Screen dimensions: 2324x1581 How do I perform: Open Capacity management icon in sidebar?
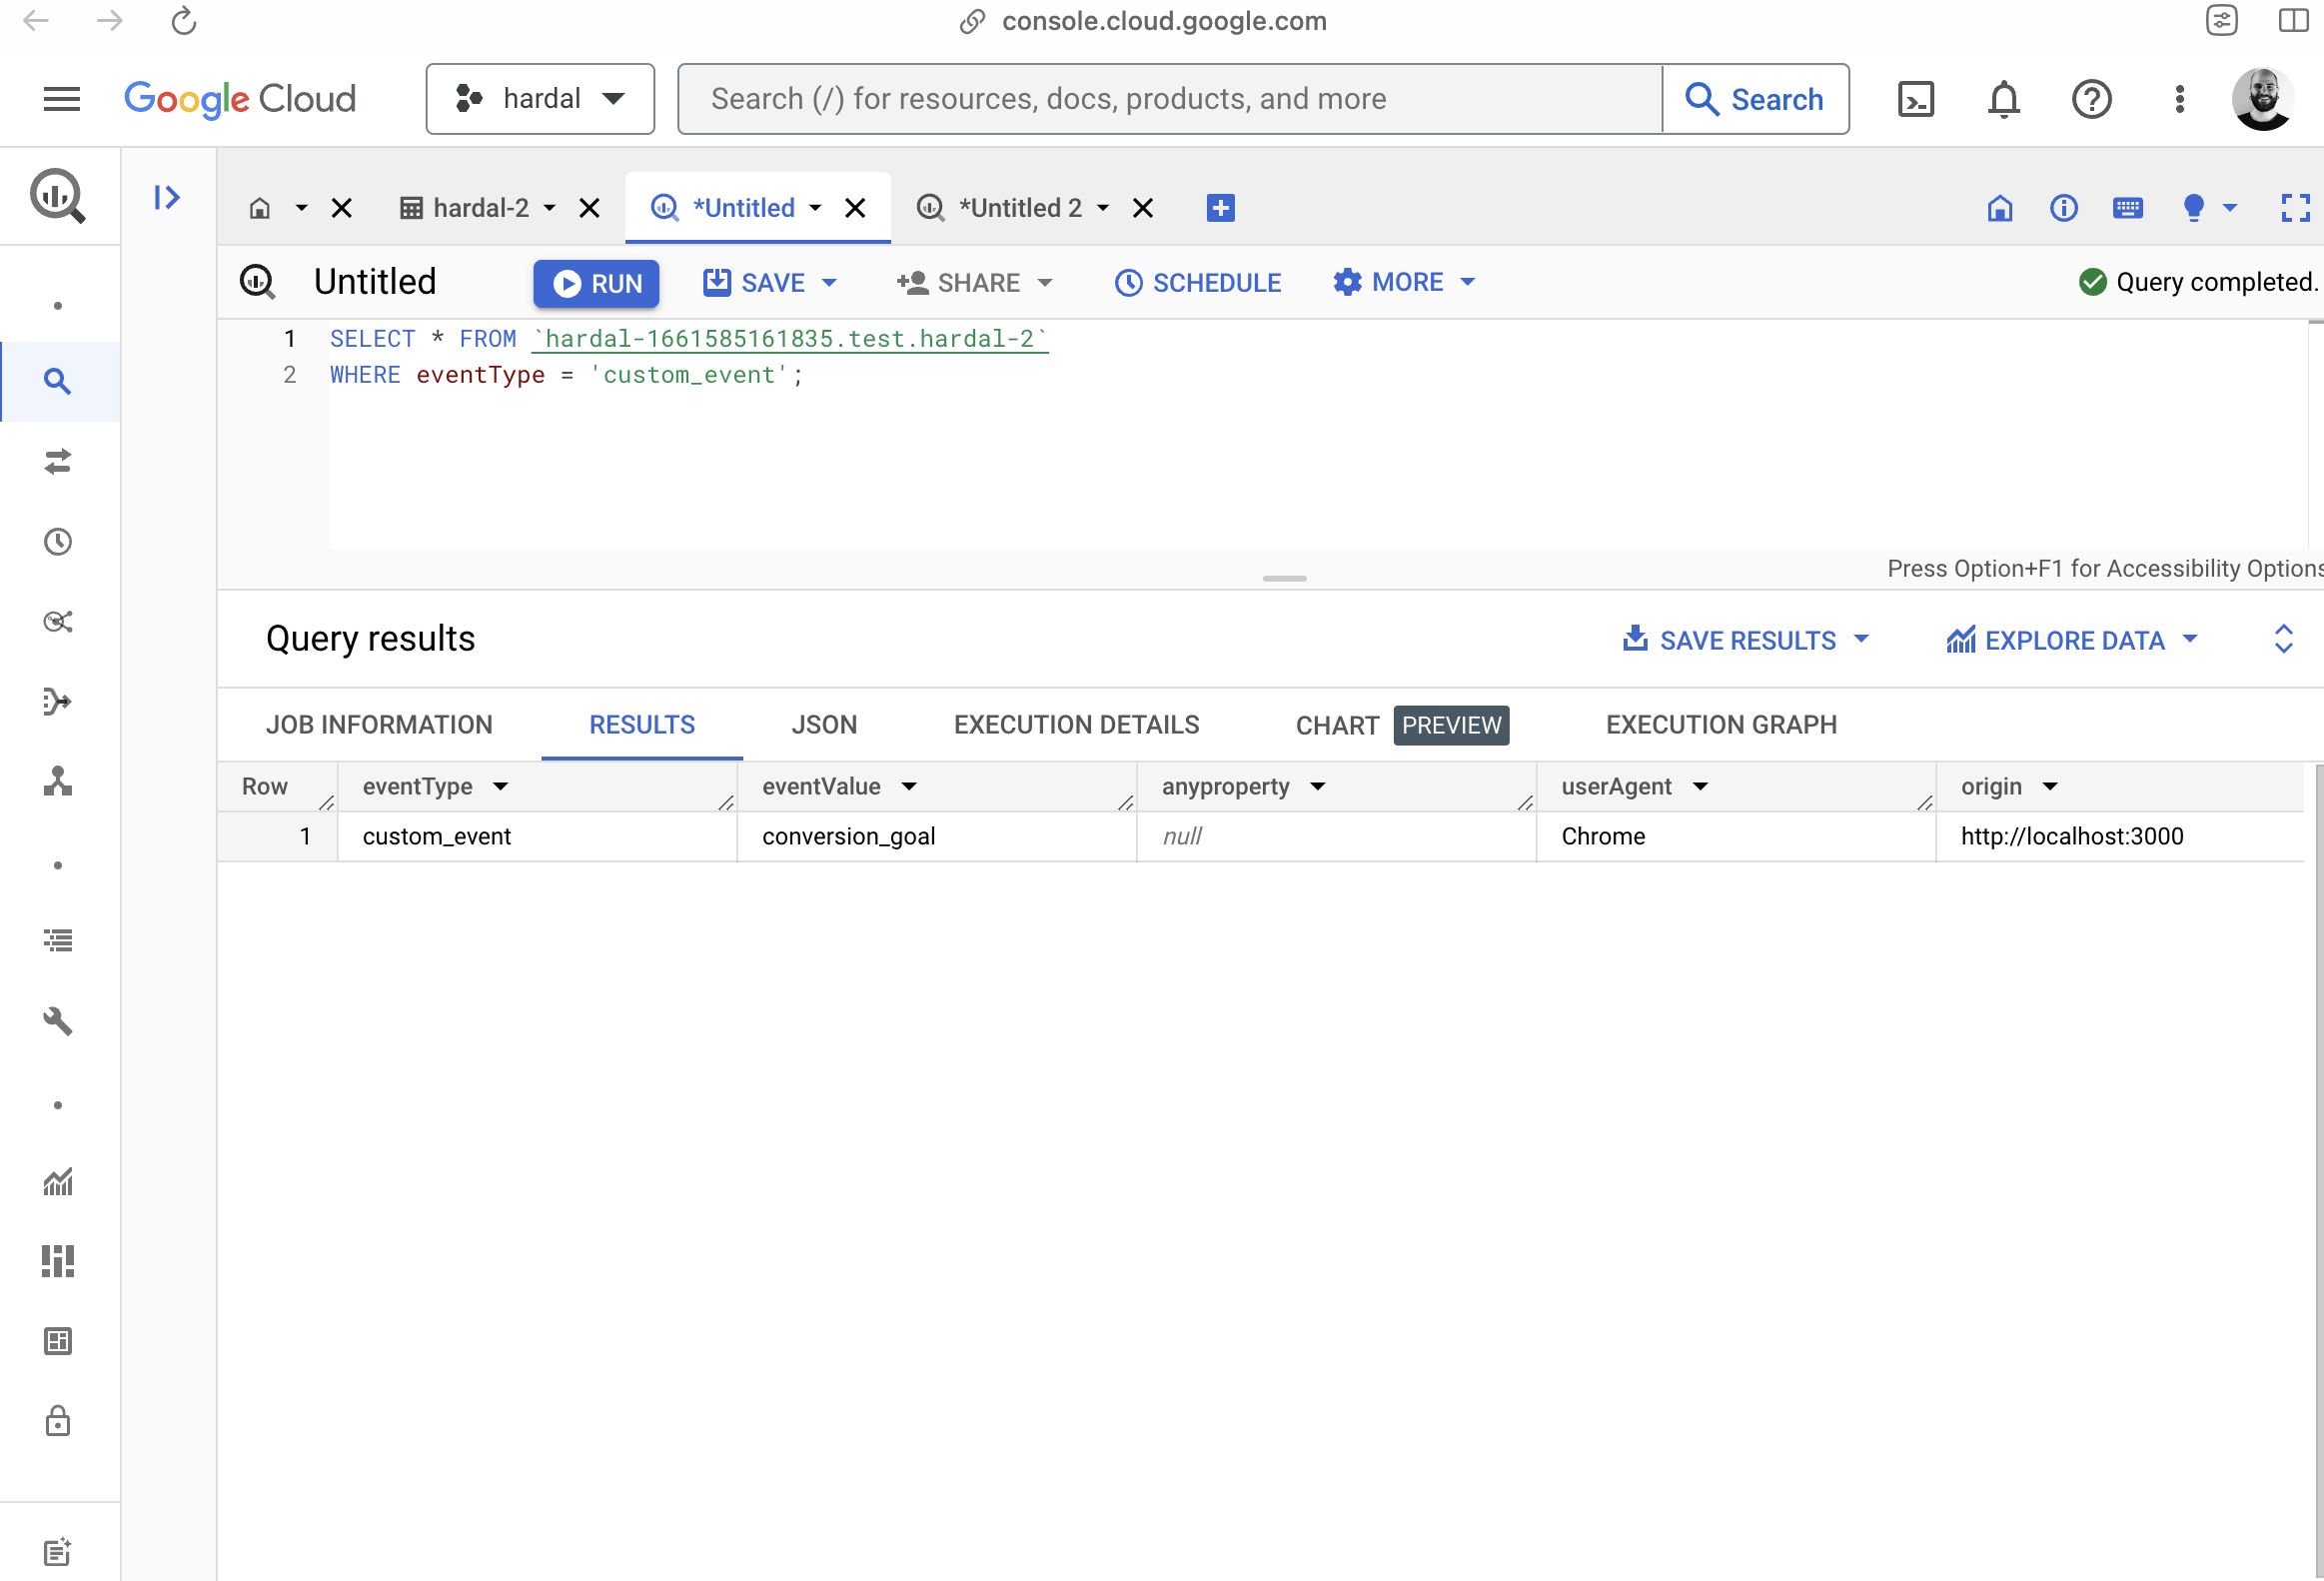point(58,1261)
